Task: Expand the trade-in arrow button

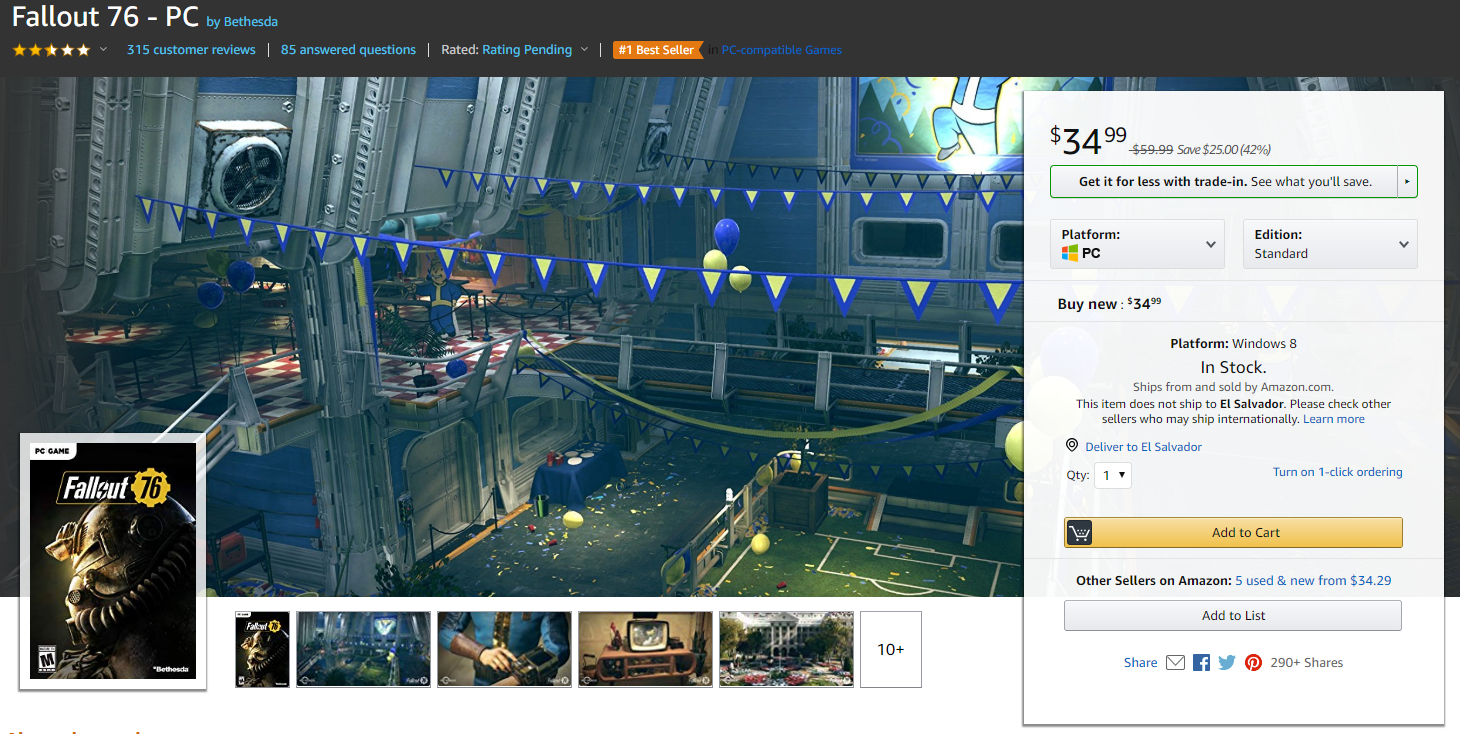Action: (1407, 182)
